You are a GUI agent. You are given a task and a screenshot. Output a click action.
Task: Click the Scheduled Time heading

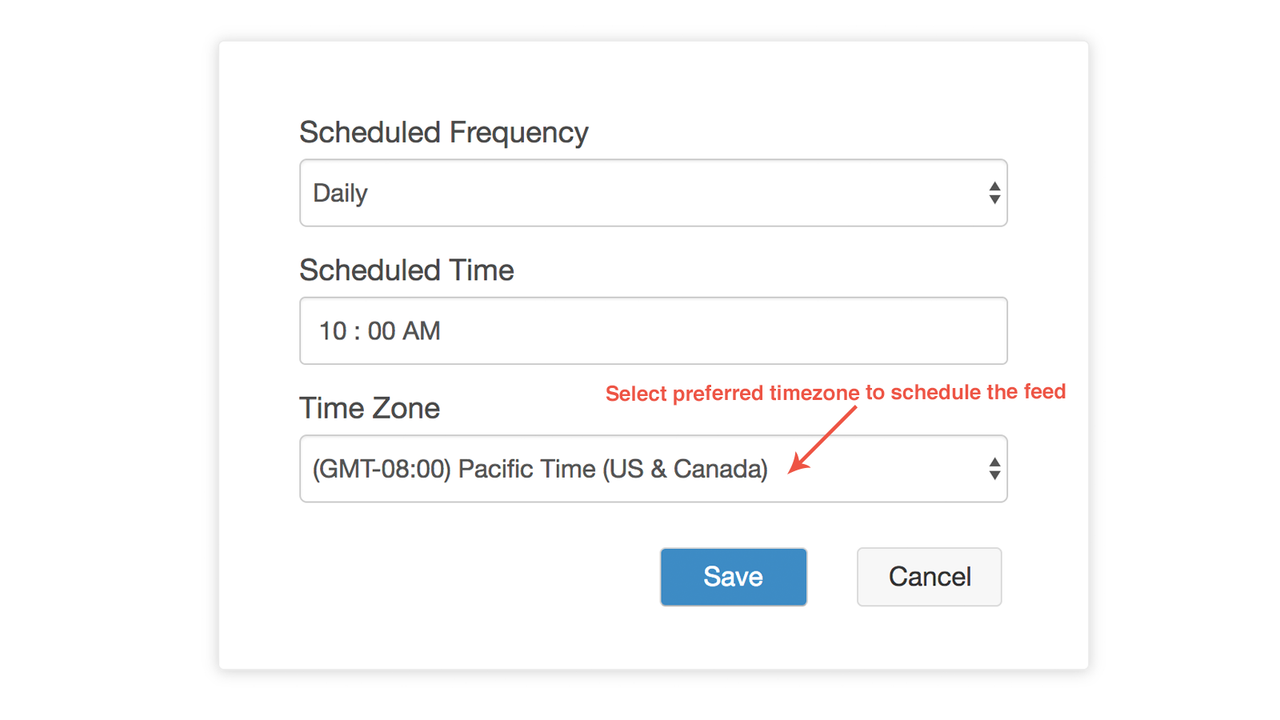(406, 269)
